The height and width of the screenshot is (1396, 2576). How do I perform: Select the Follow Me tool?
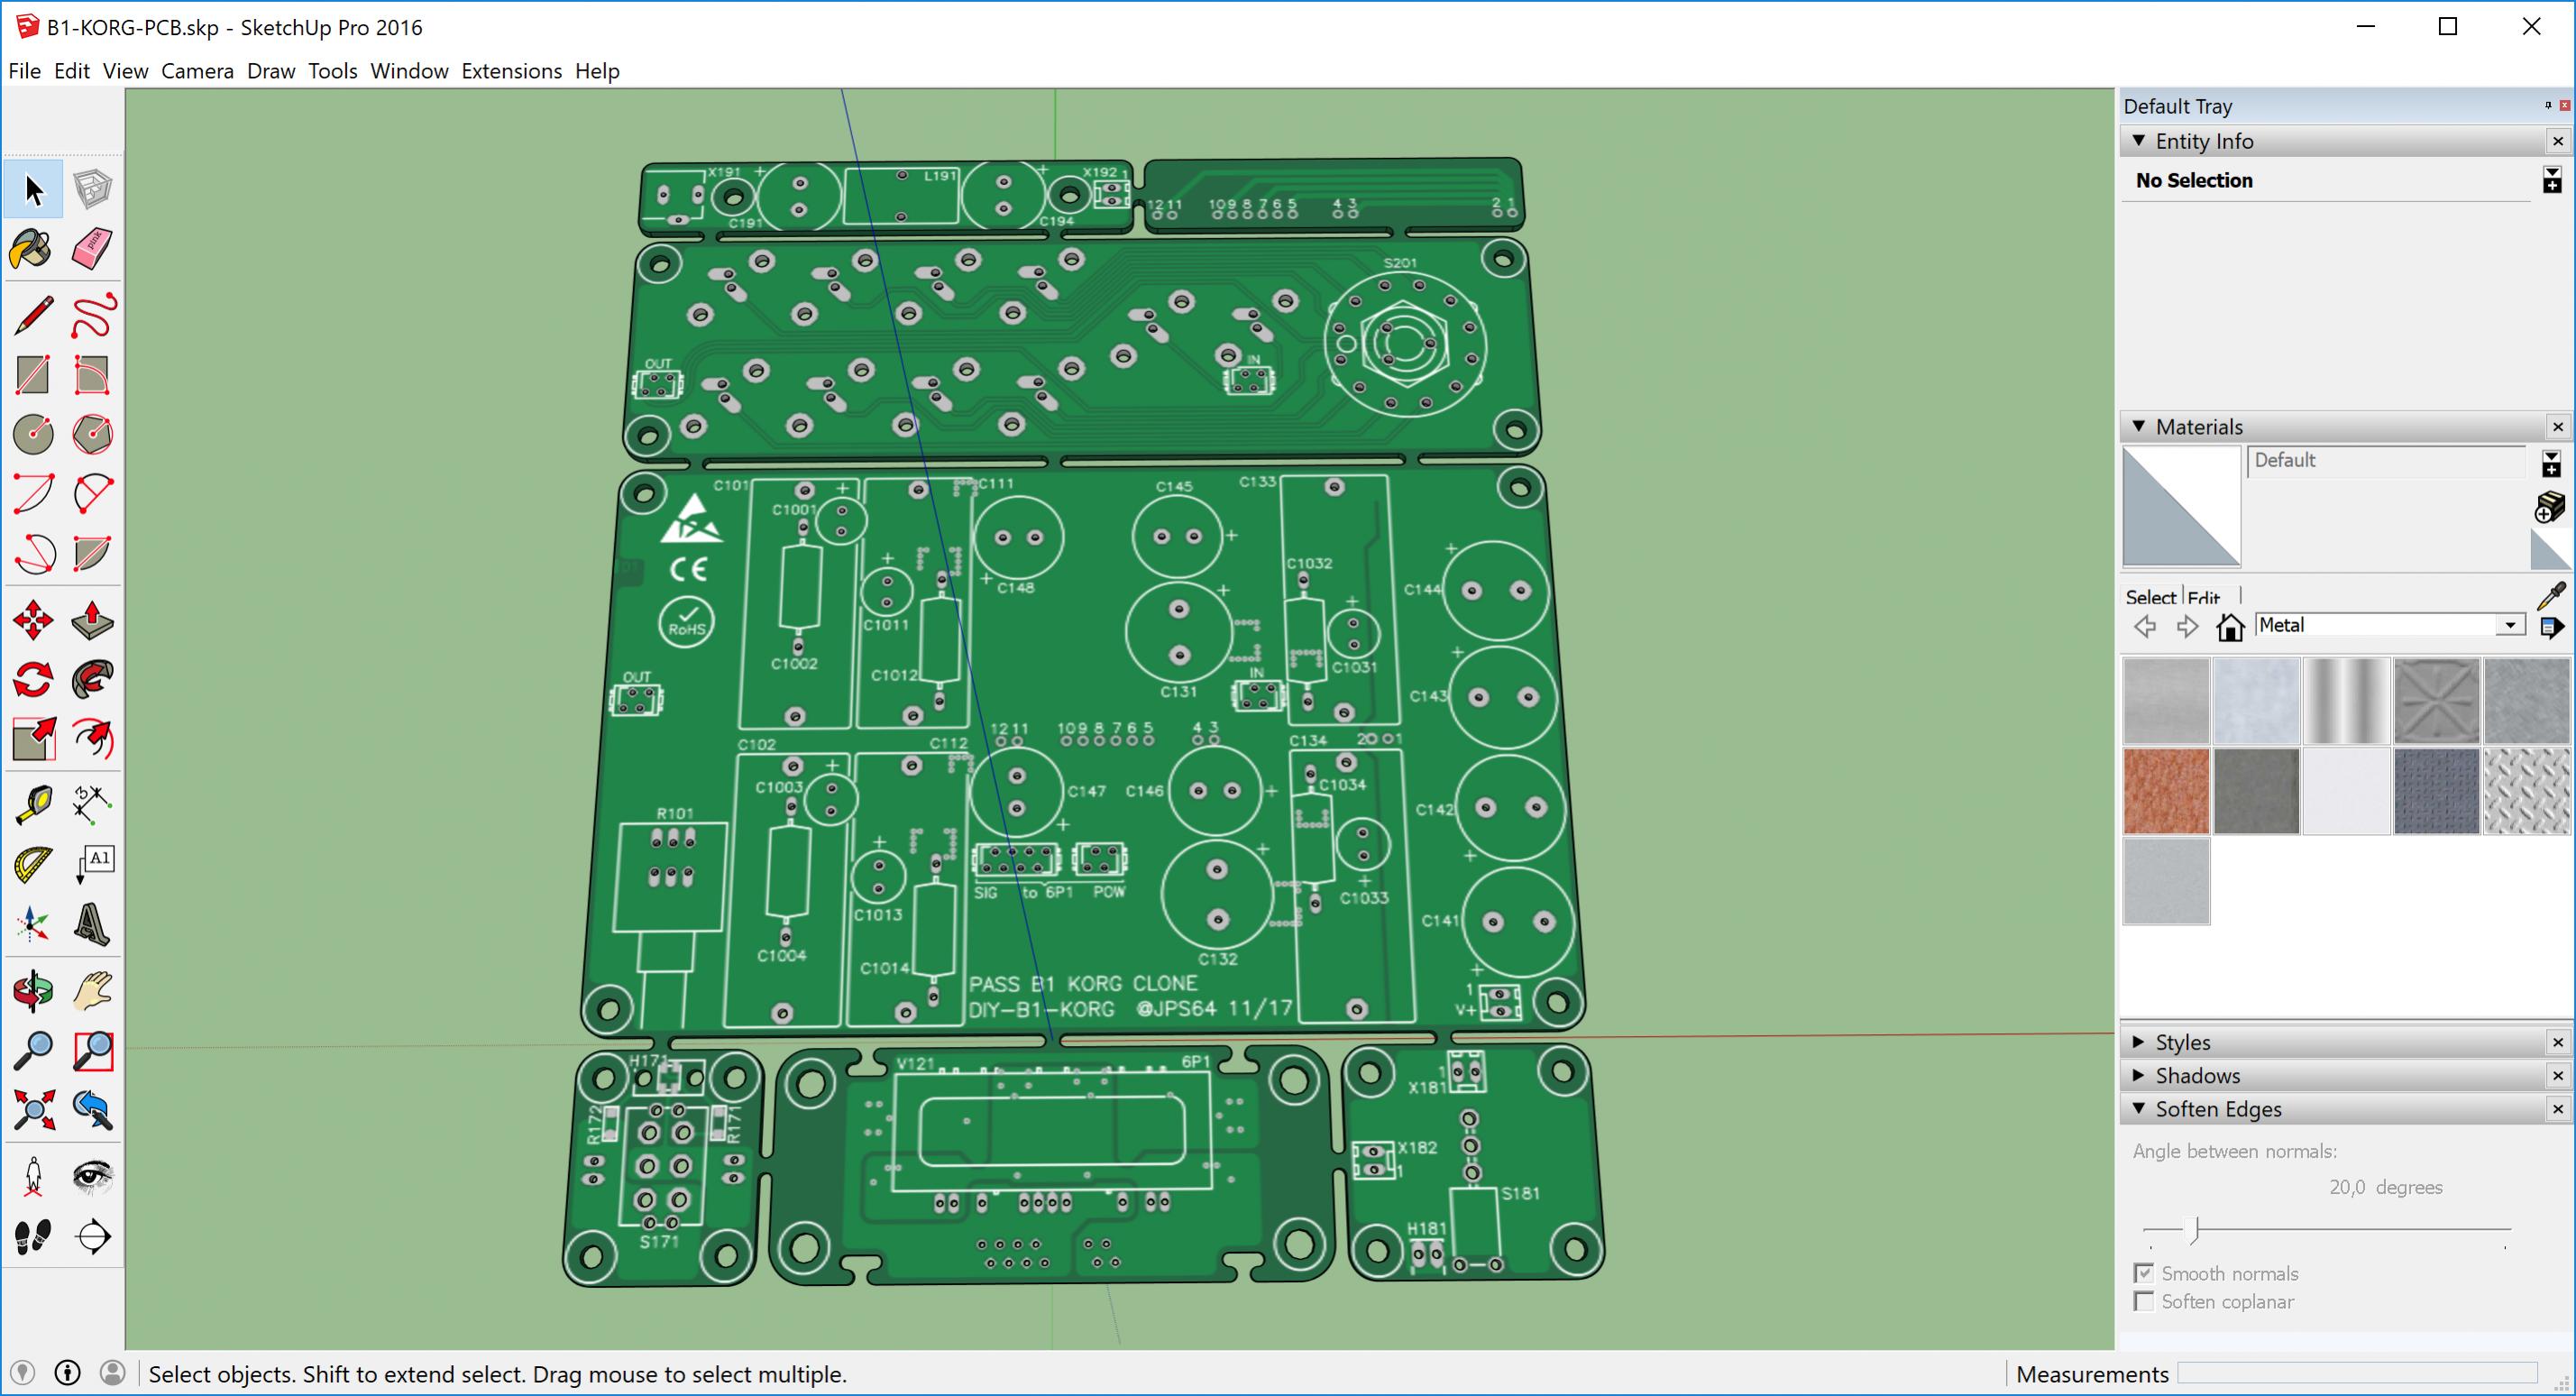coord(93,680)
